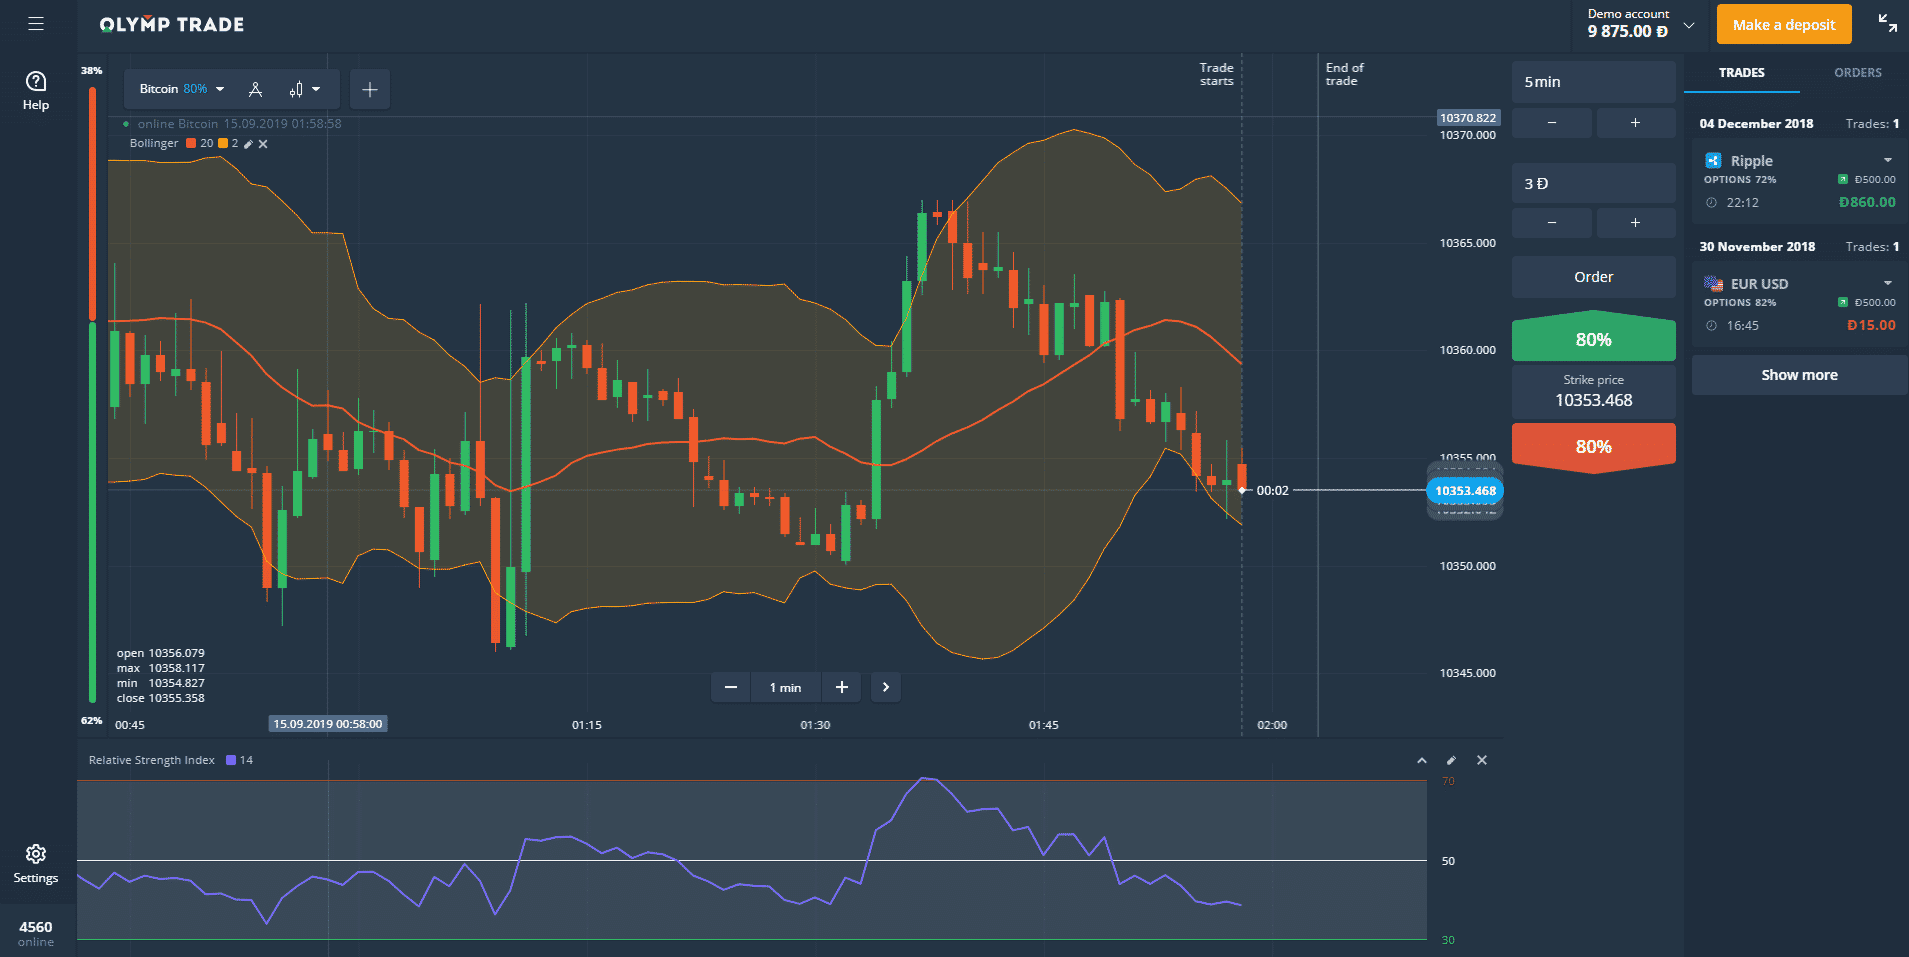Screen dimensions: 1909x957
Task: Edit Bollinger indicator with pencil icon
Action: pyautogui.click(x=248, y=144)
